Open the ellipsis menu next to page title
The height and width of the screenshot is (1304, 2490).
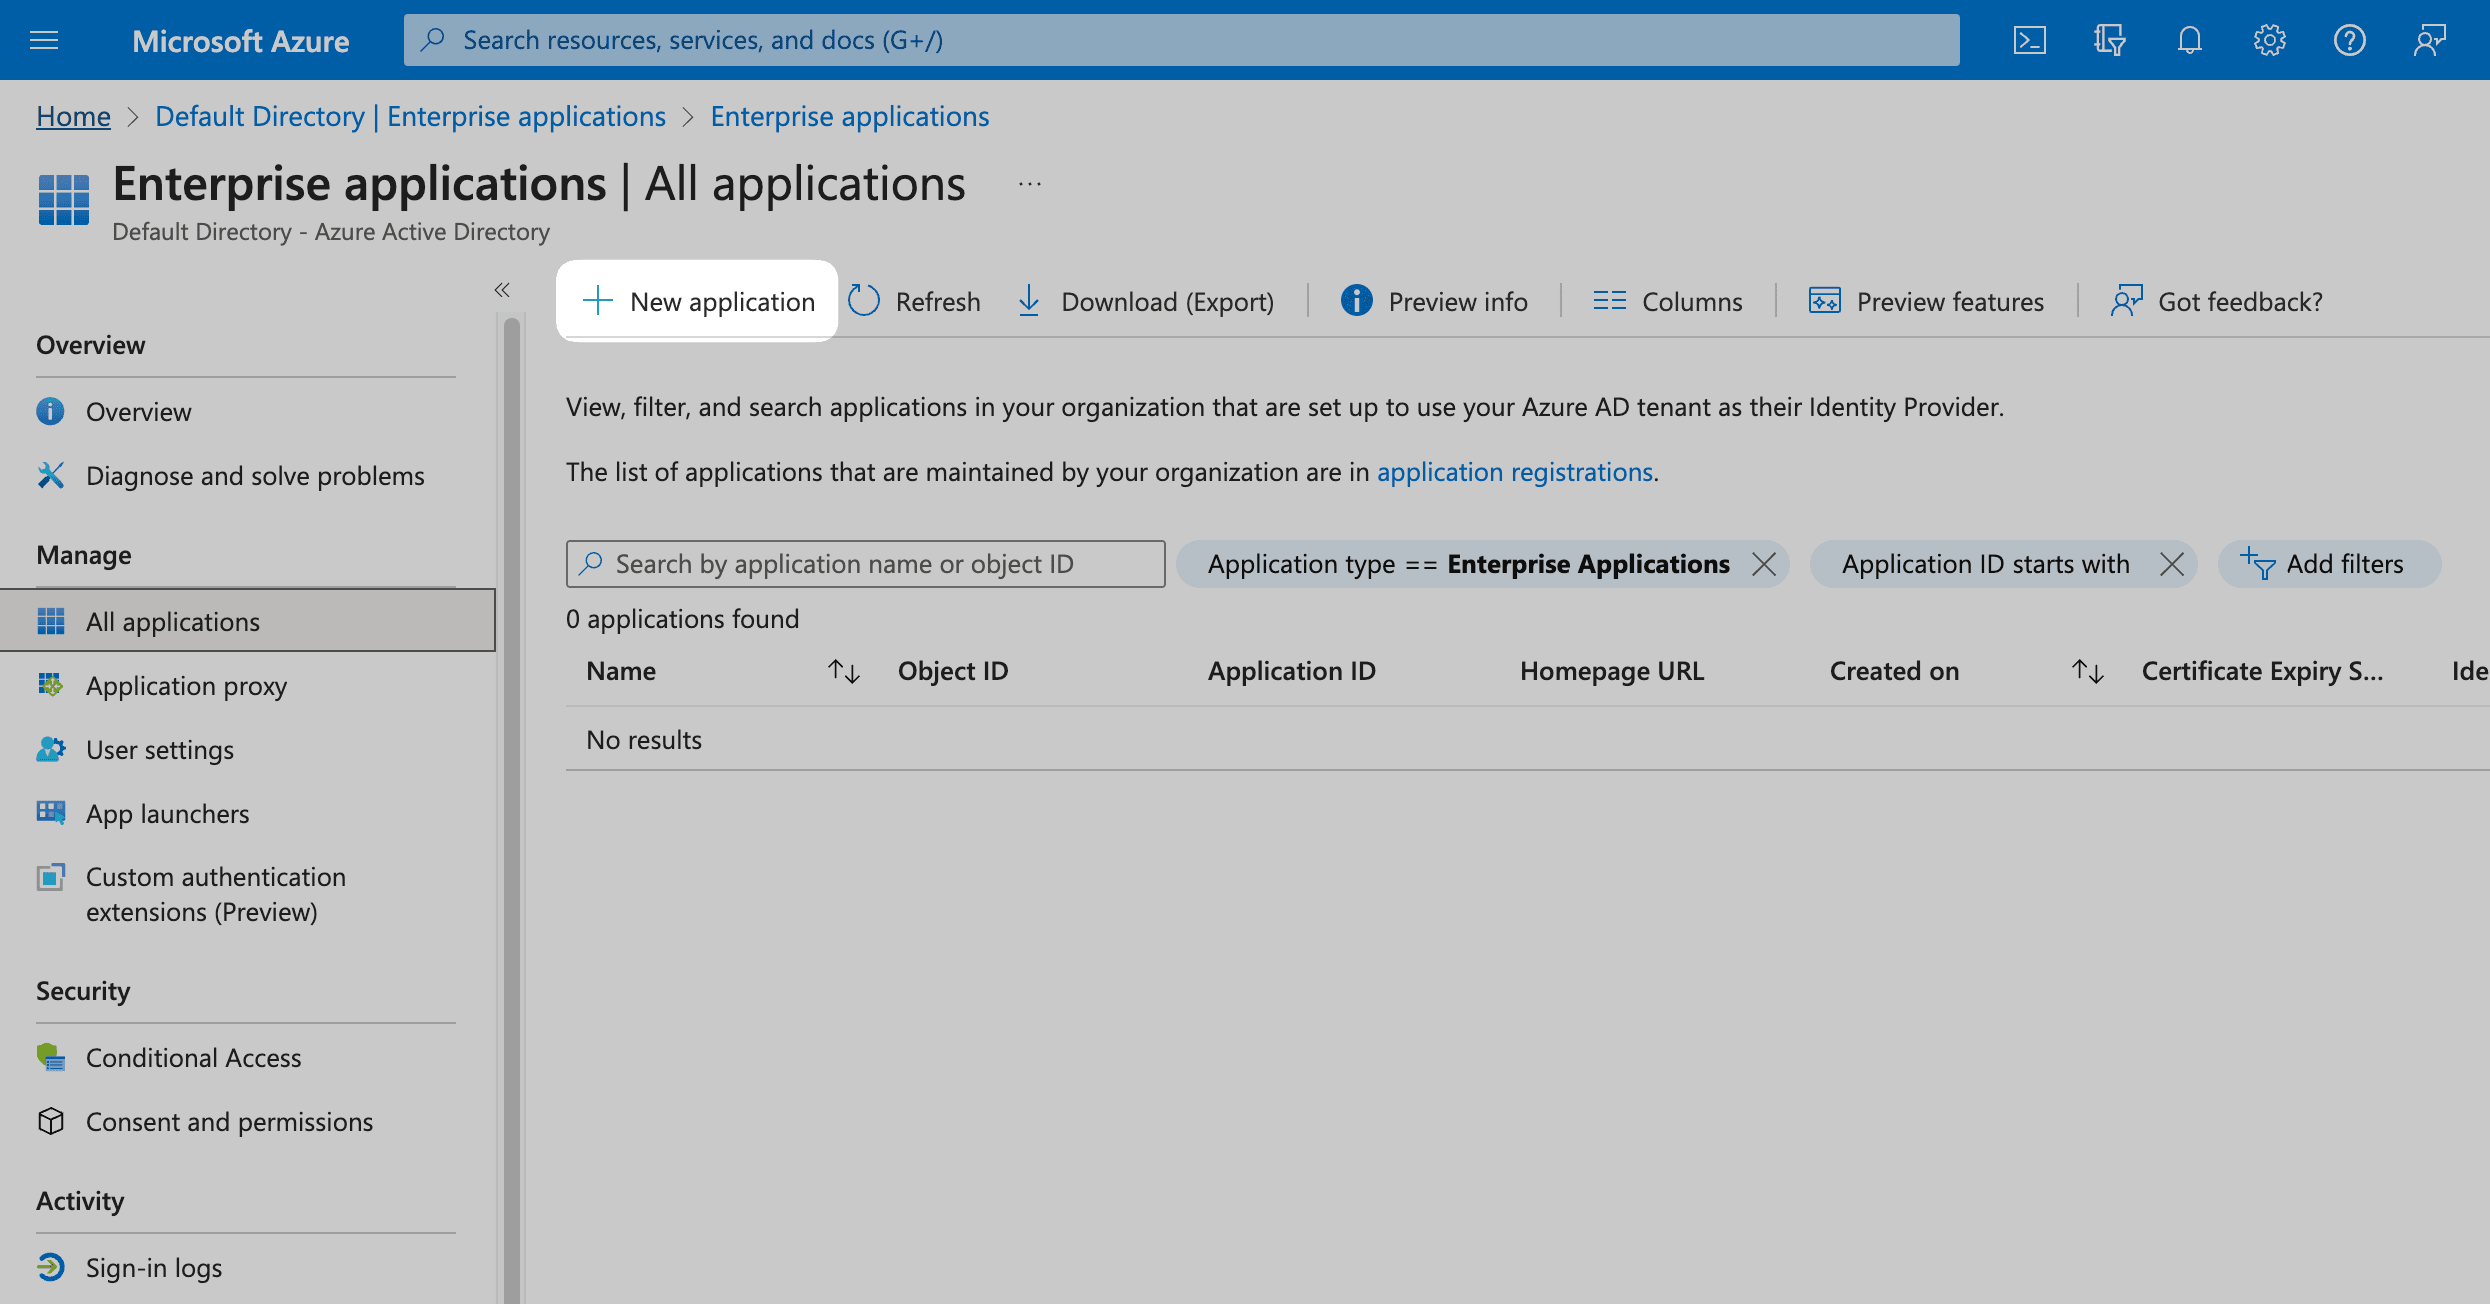point(1029,183)
